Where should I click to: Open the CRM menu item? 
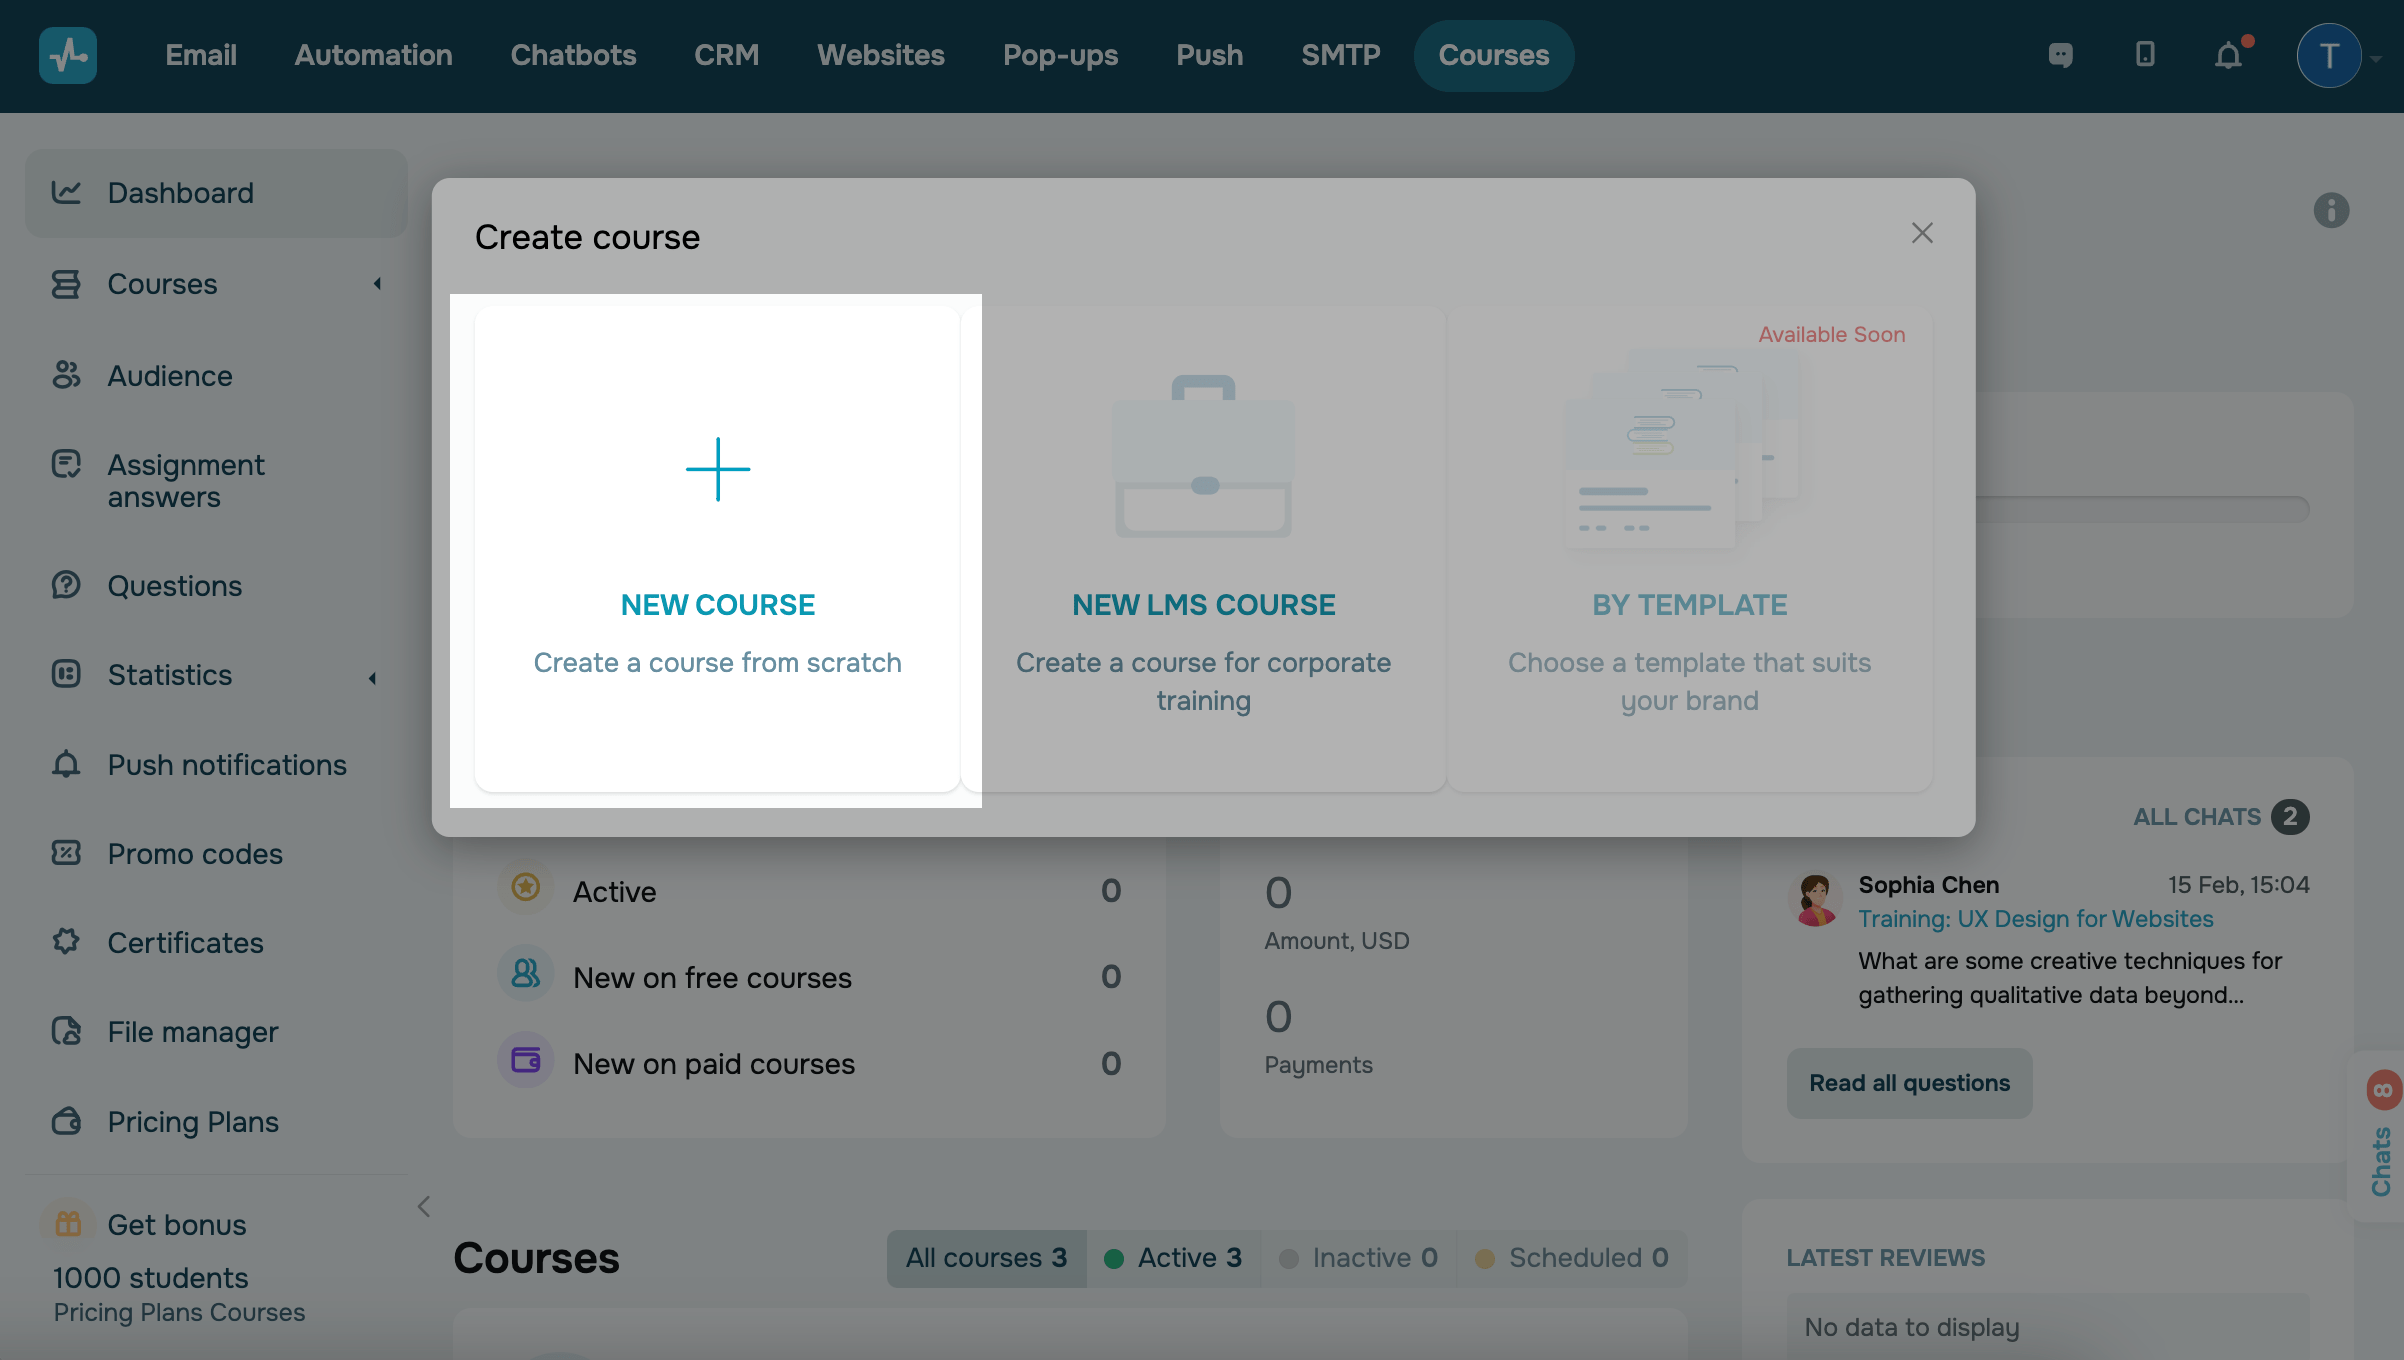[726, 55]
